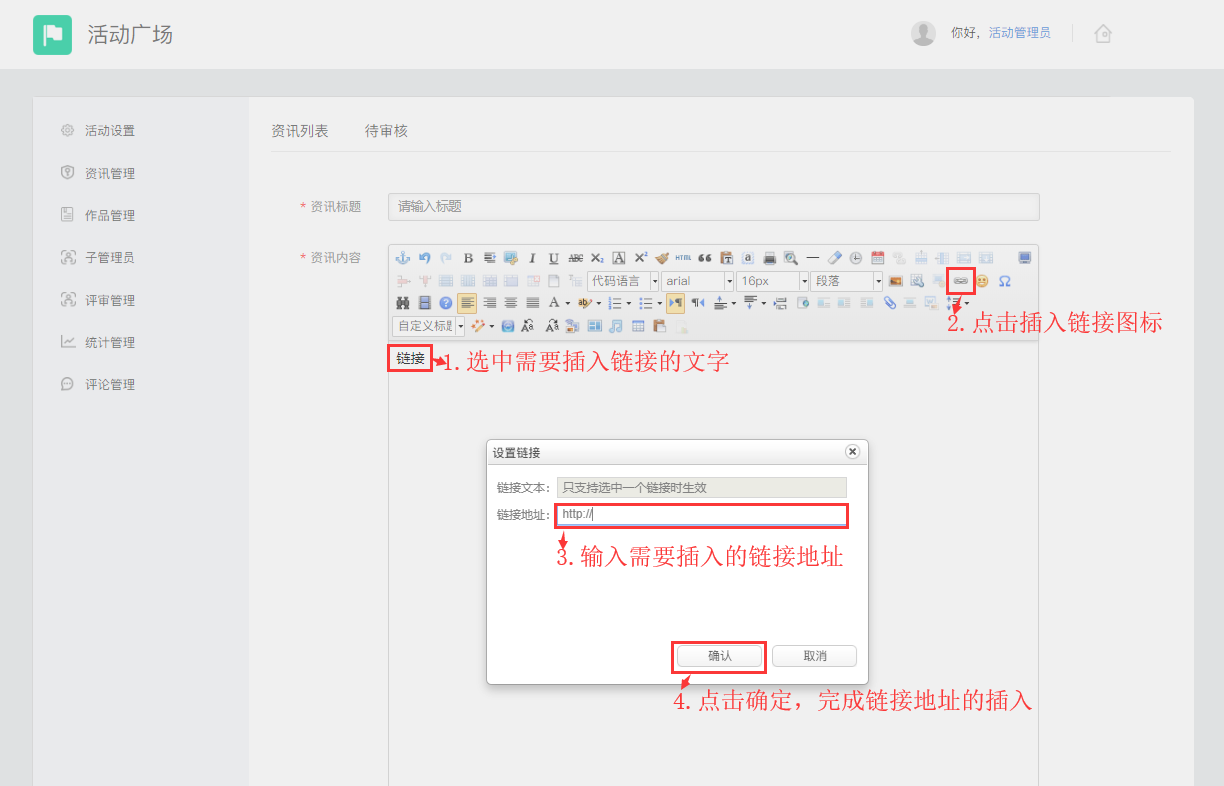The width and height of the screenshot is (1224, 786).
Task: Click the insert link icon in toolbar
Action: (x=960, y=281)
